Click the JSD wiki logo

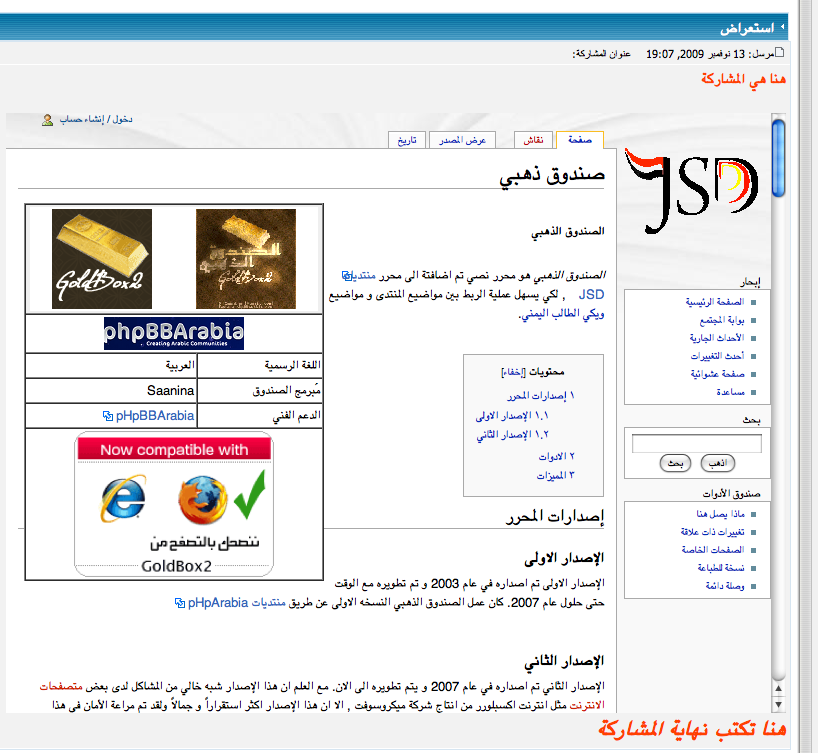(x=691, y=191)
